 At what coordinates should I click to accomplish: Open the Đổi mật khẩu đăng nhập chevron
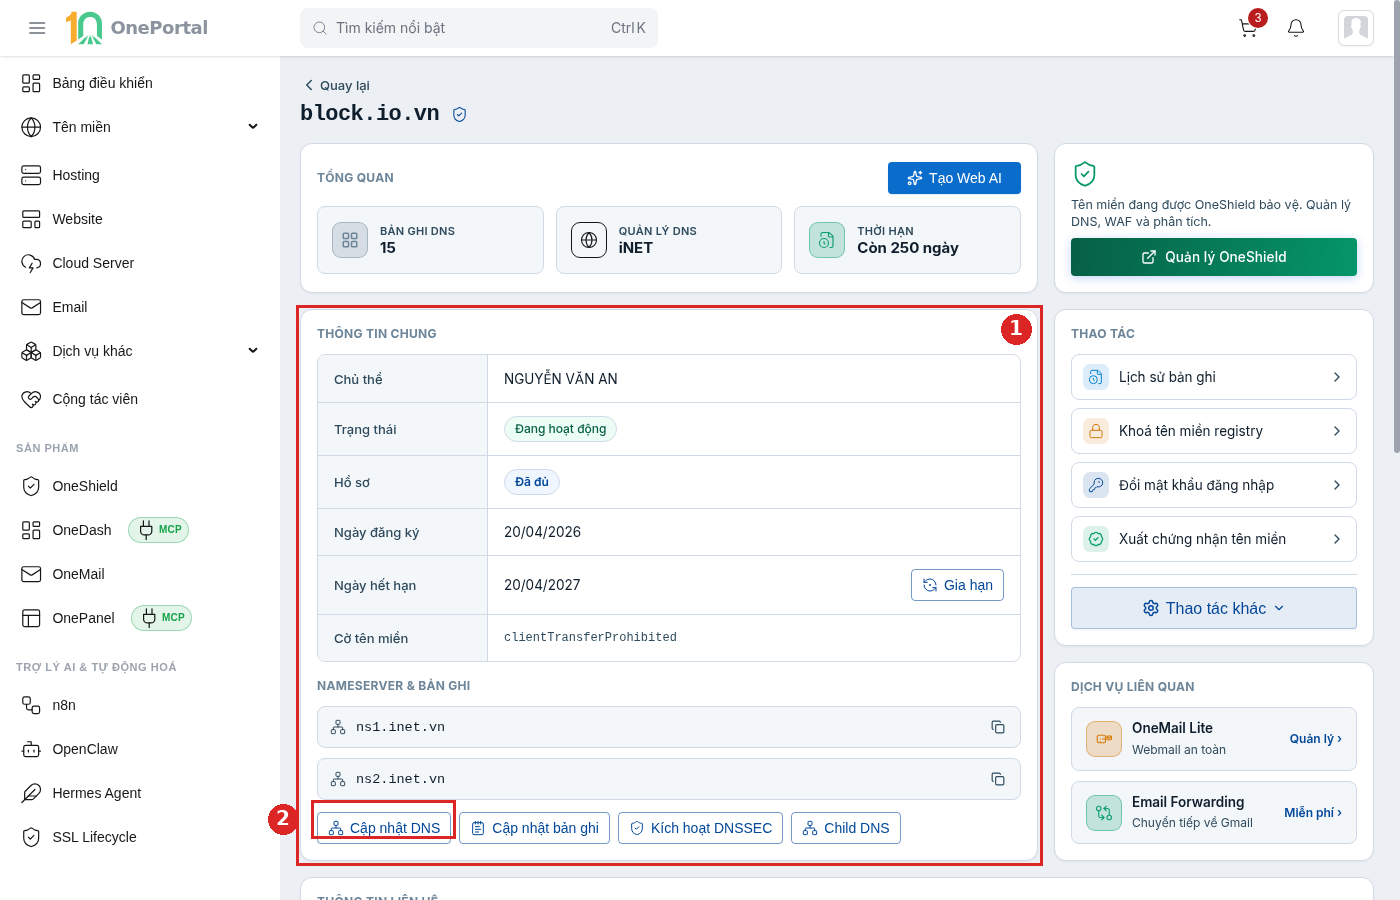tap(1337, 485)
